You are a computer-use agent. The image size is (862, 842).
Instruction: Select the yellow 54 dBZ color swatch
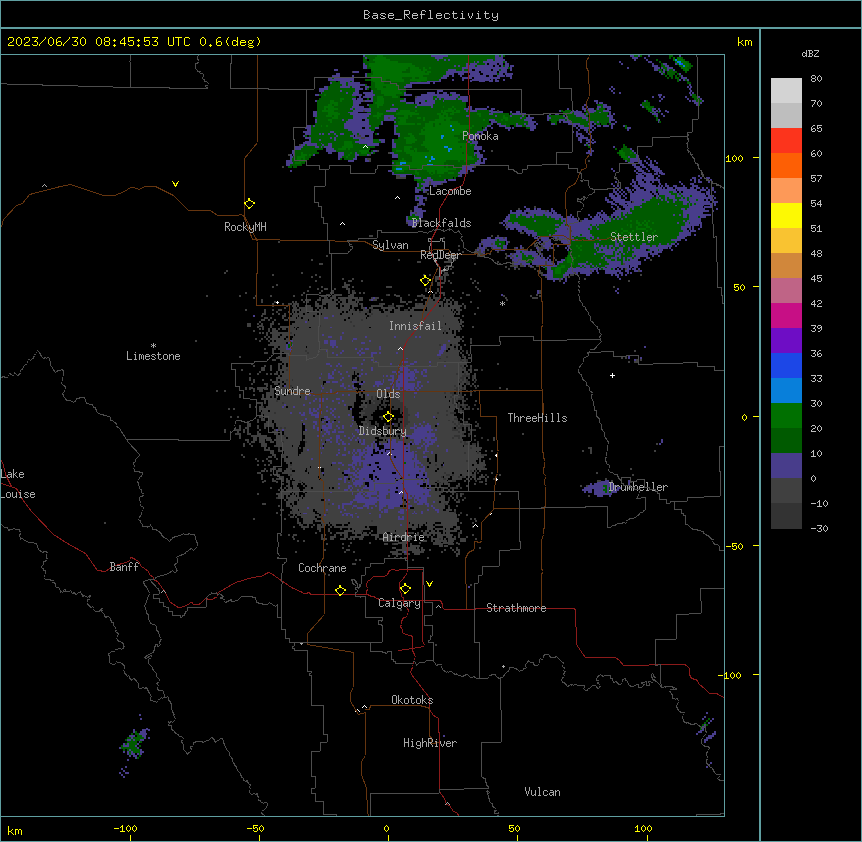coord(786,215)
